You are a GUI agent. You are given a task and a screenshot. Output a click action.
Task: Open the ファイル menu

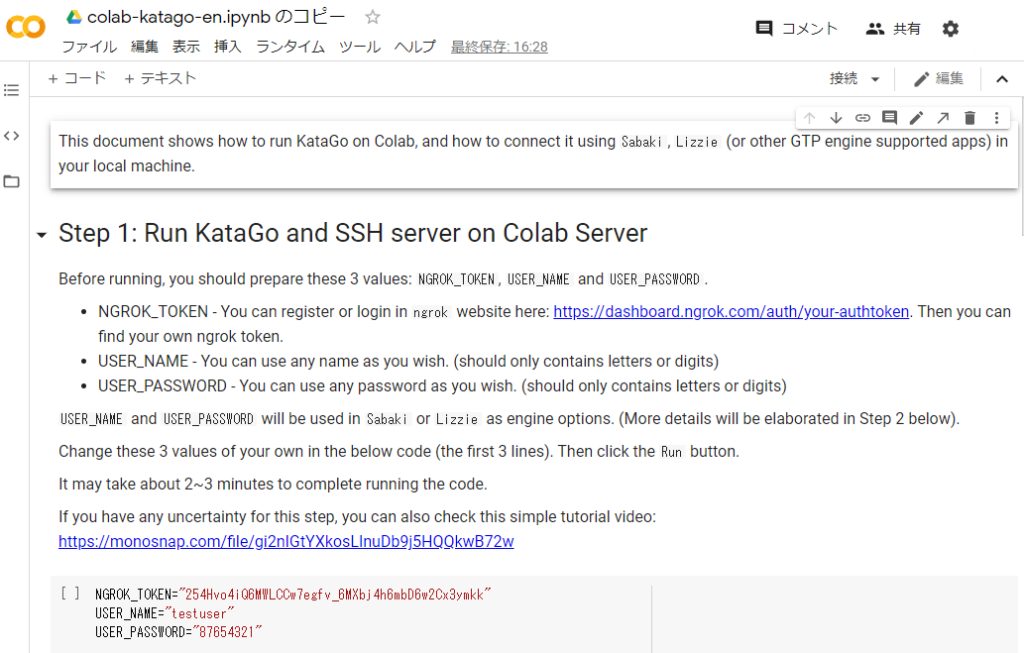(89, 47)
